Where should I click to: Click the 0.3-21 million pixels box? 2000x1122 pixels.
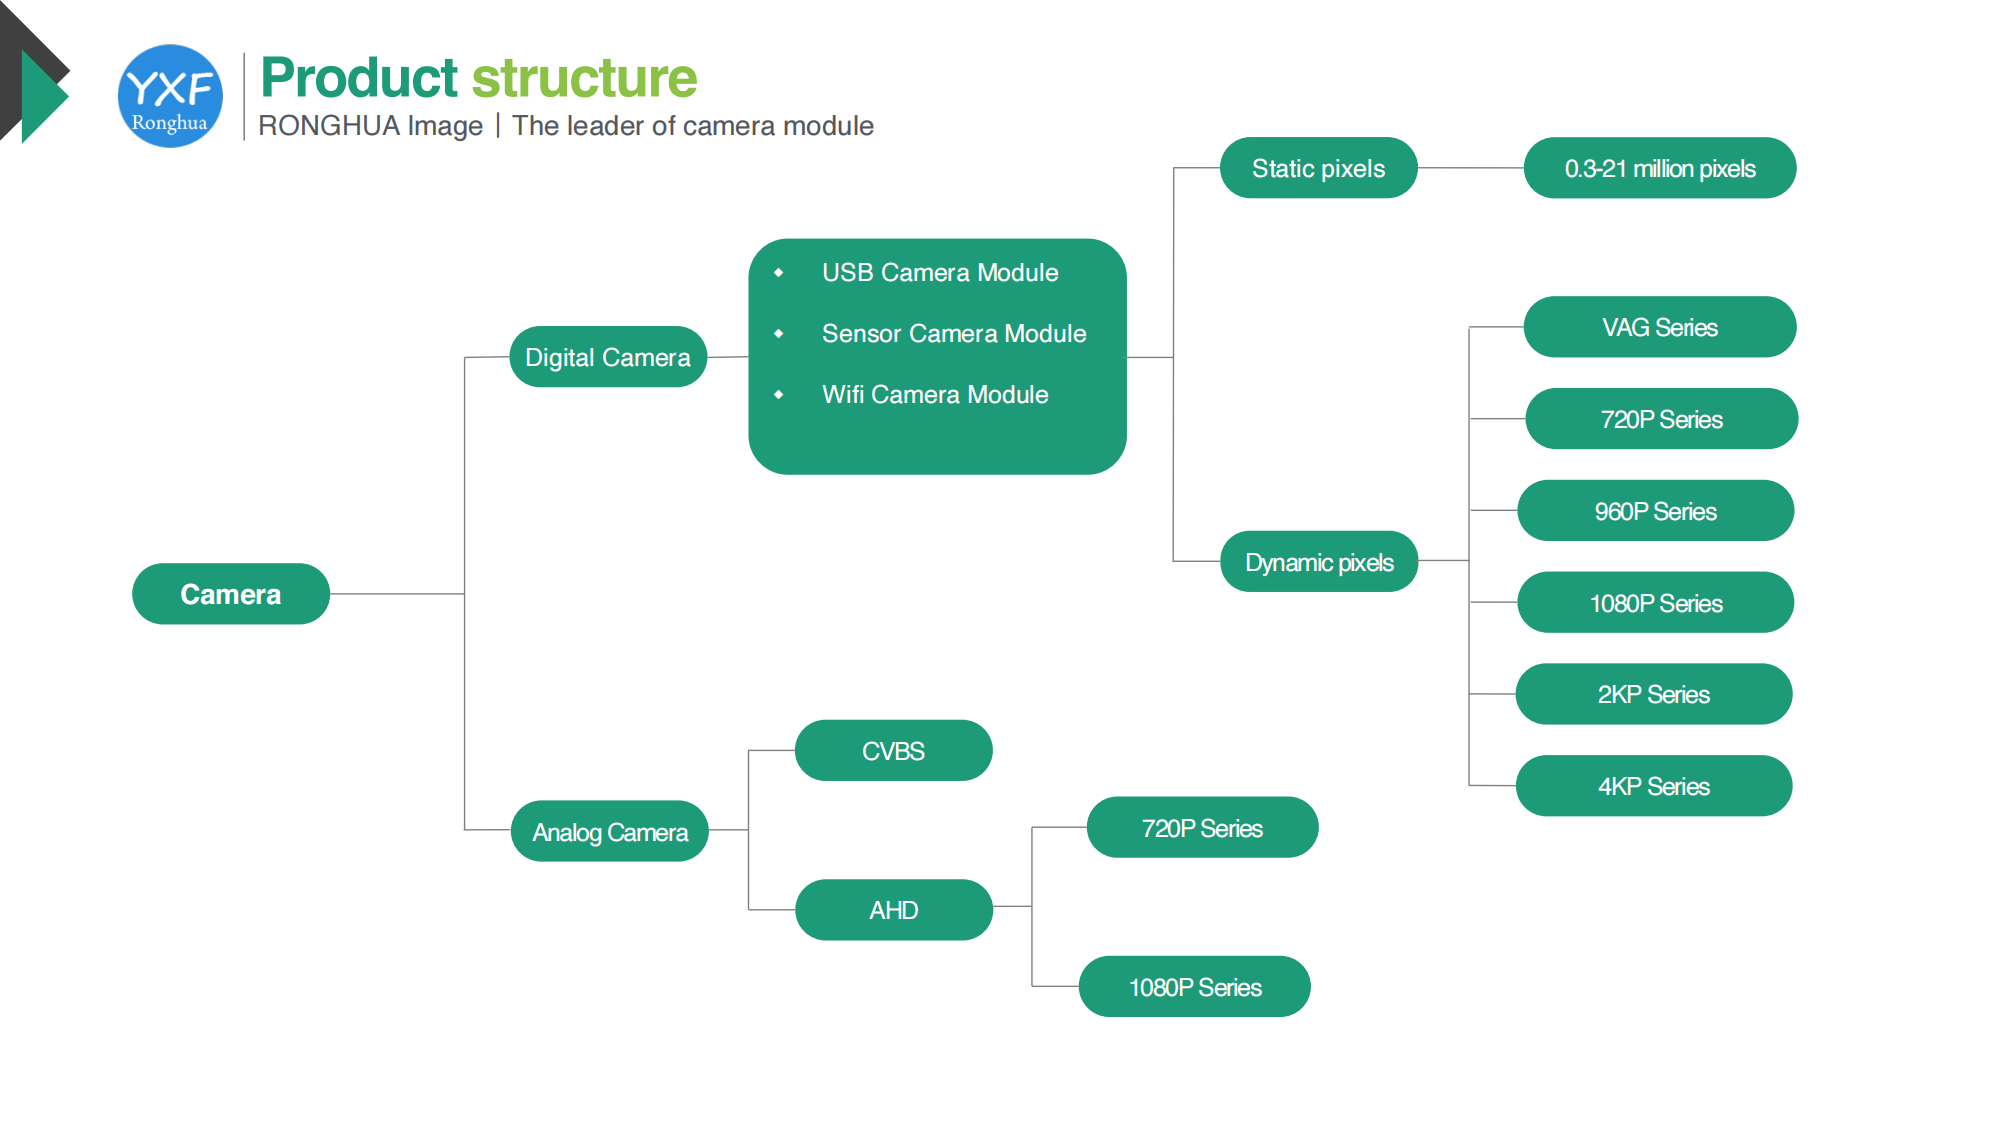point(1660,168)
